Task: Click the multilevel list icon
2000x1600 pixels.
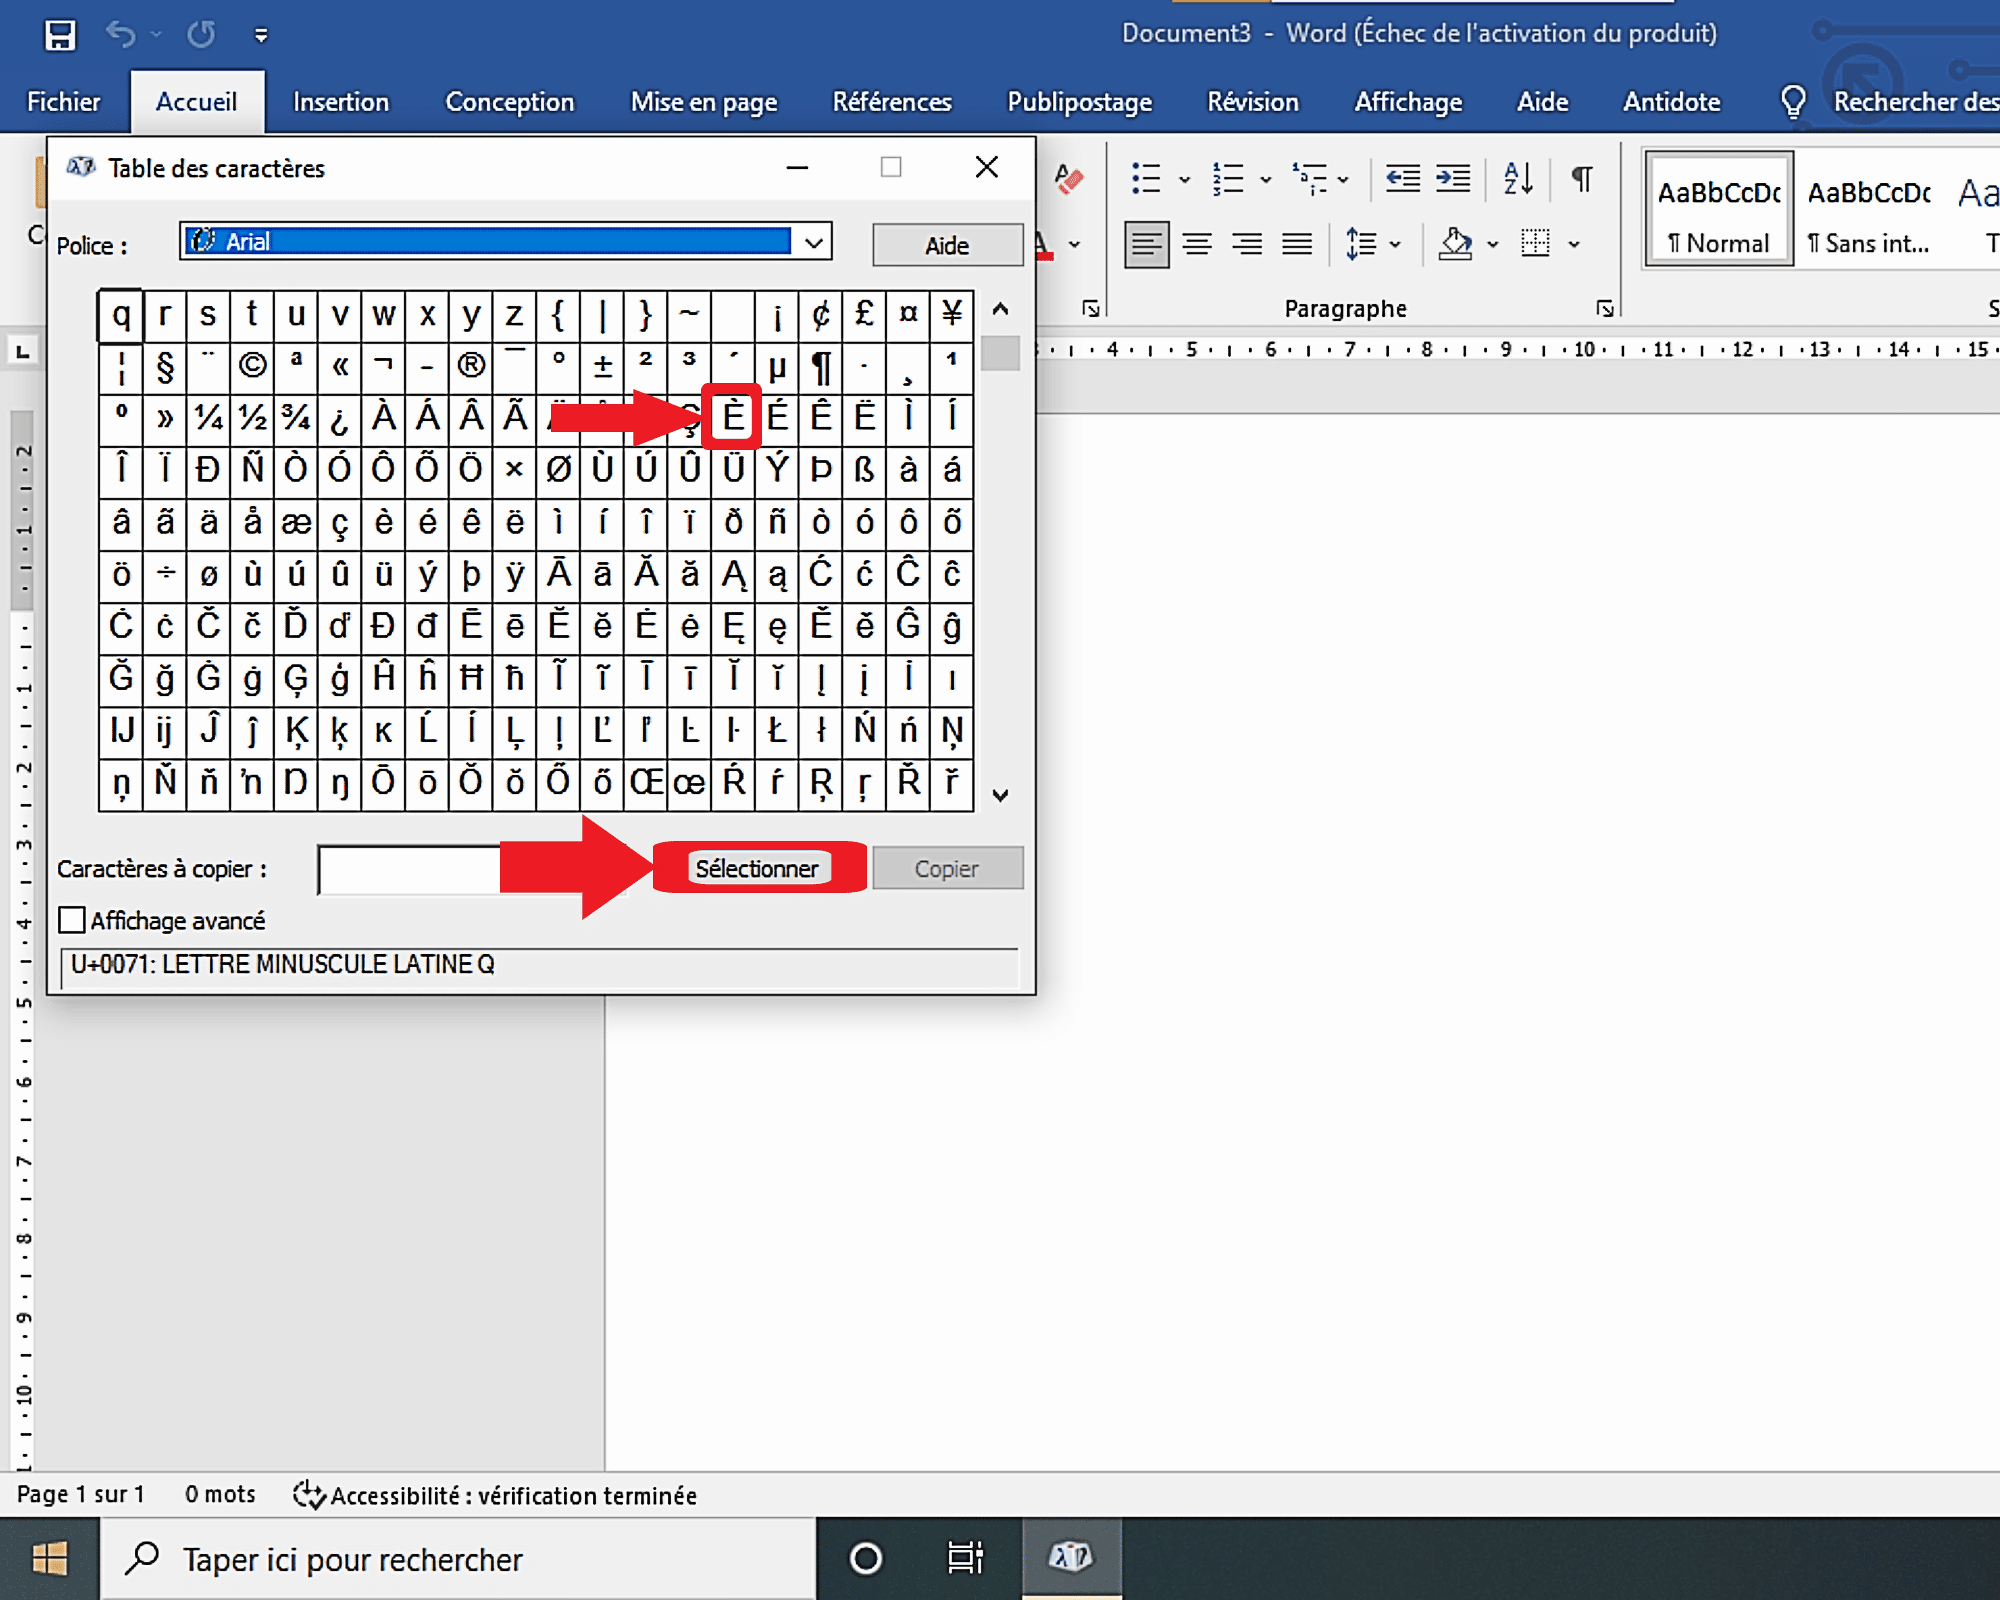Action: [1309, 180]
